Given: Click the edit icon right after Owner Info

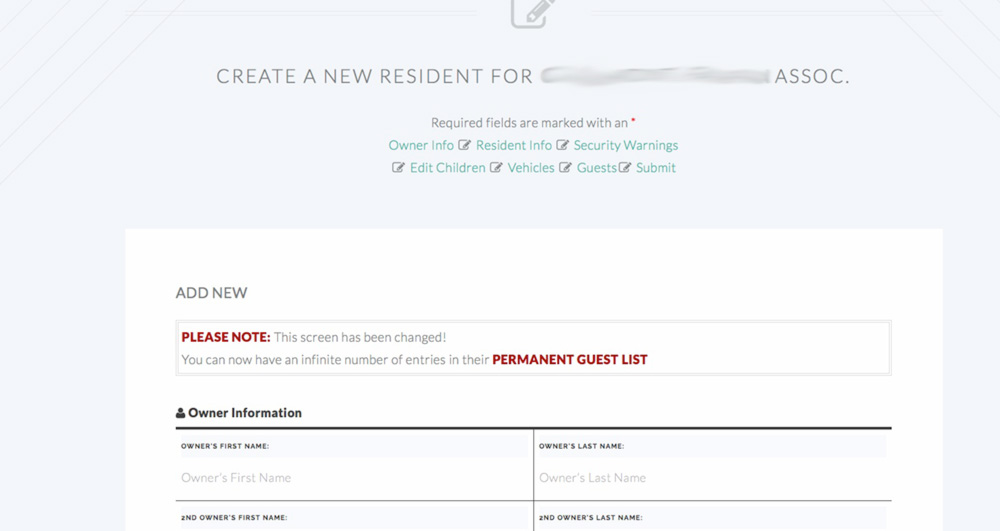Looking at the screenshot, I should 465,145.
